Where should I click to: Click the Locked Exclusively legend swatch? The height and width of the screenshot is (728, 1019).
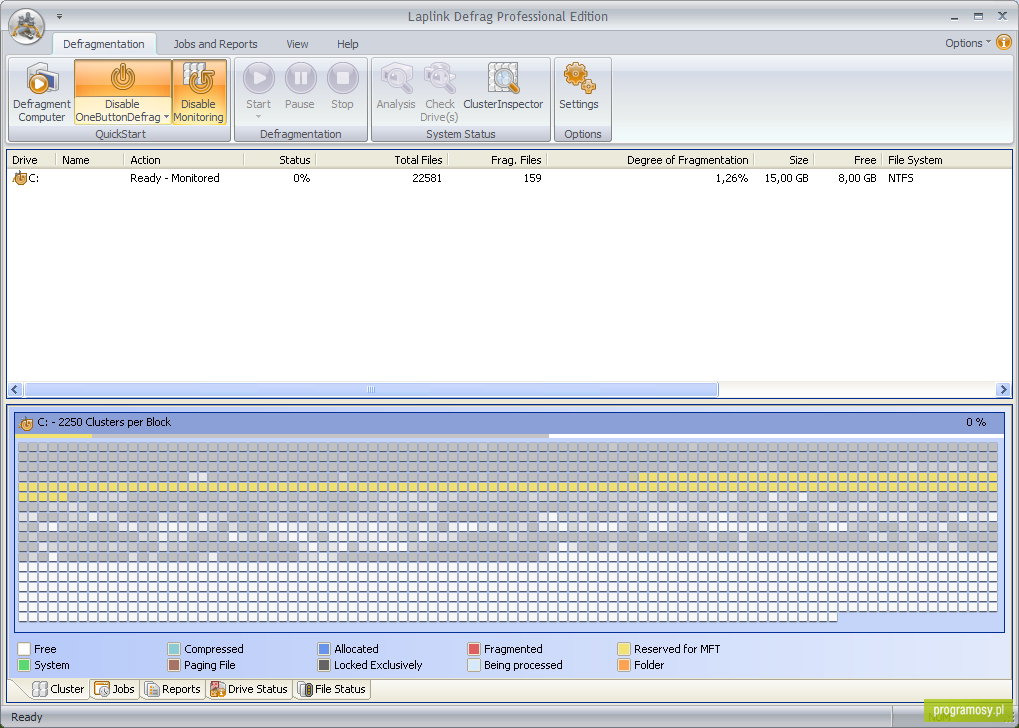click(324, 665)
